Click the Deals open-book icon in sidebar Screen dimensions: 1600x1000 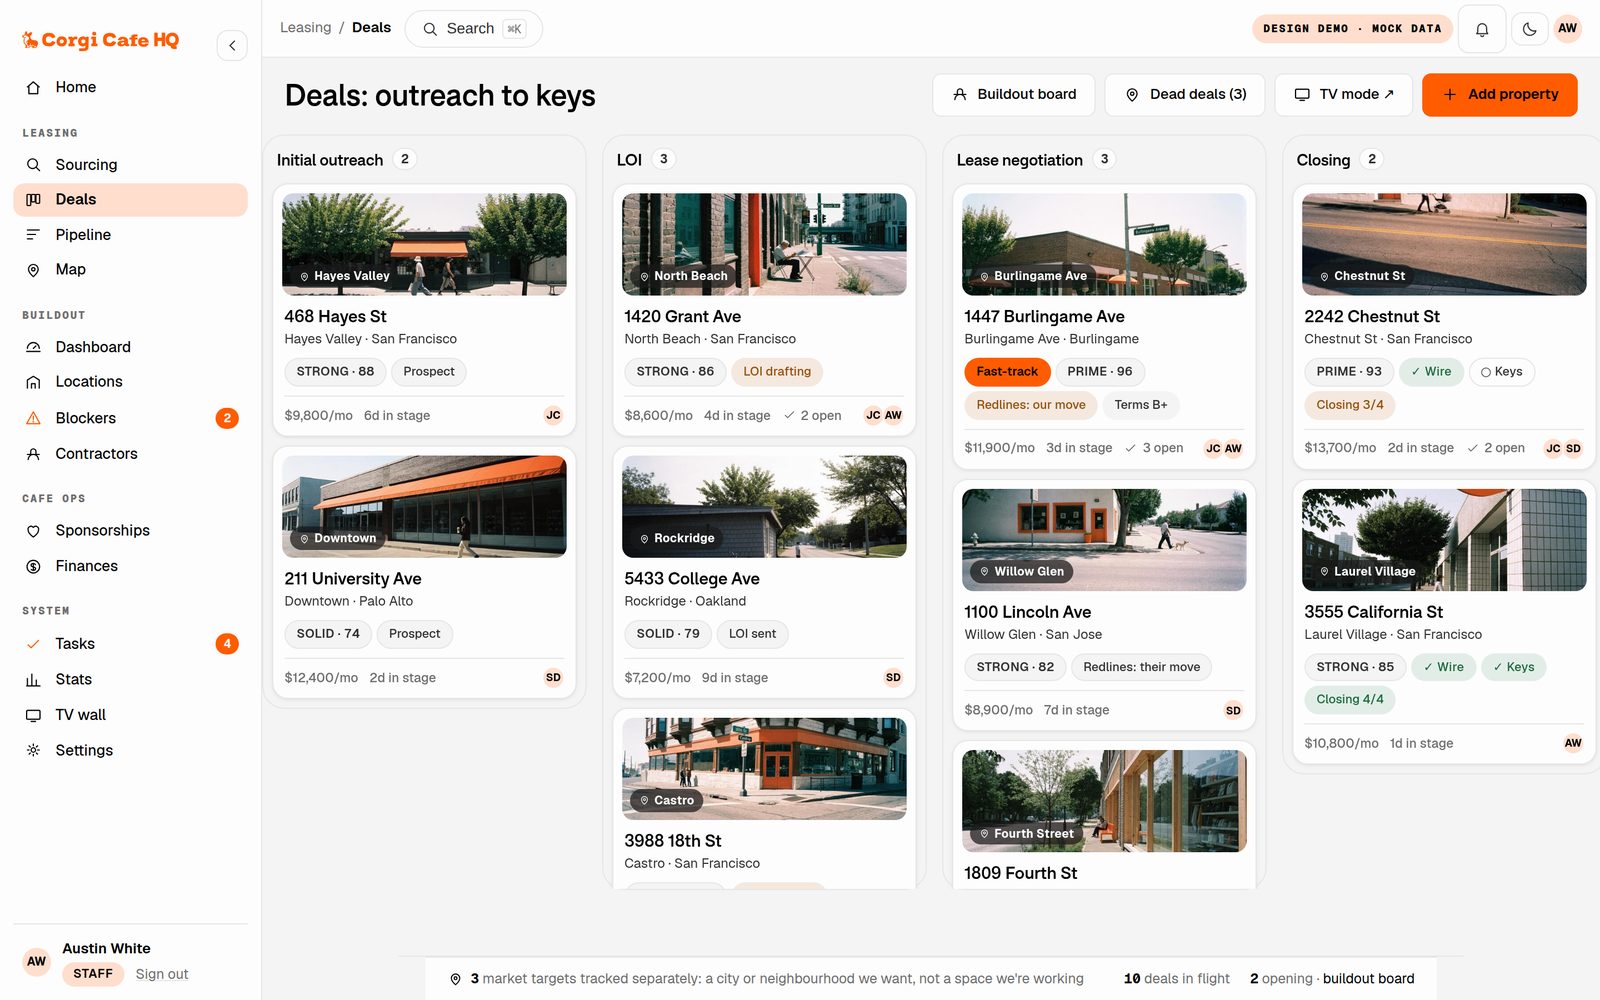pos(33,200)
